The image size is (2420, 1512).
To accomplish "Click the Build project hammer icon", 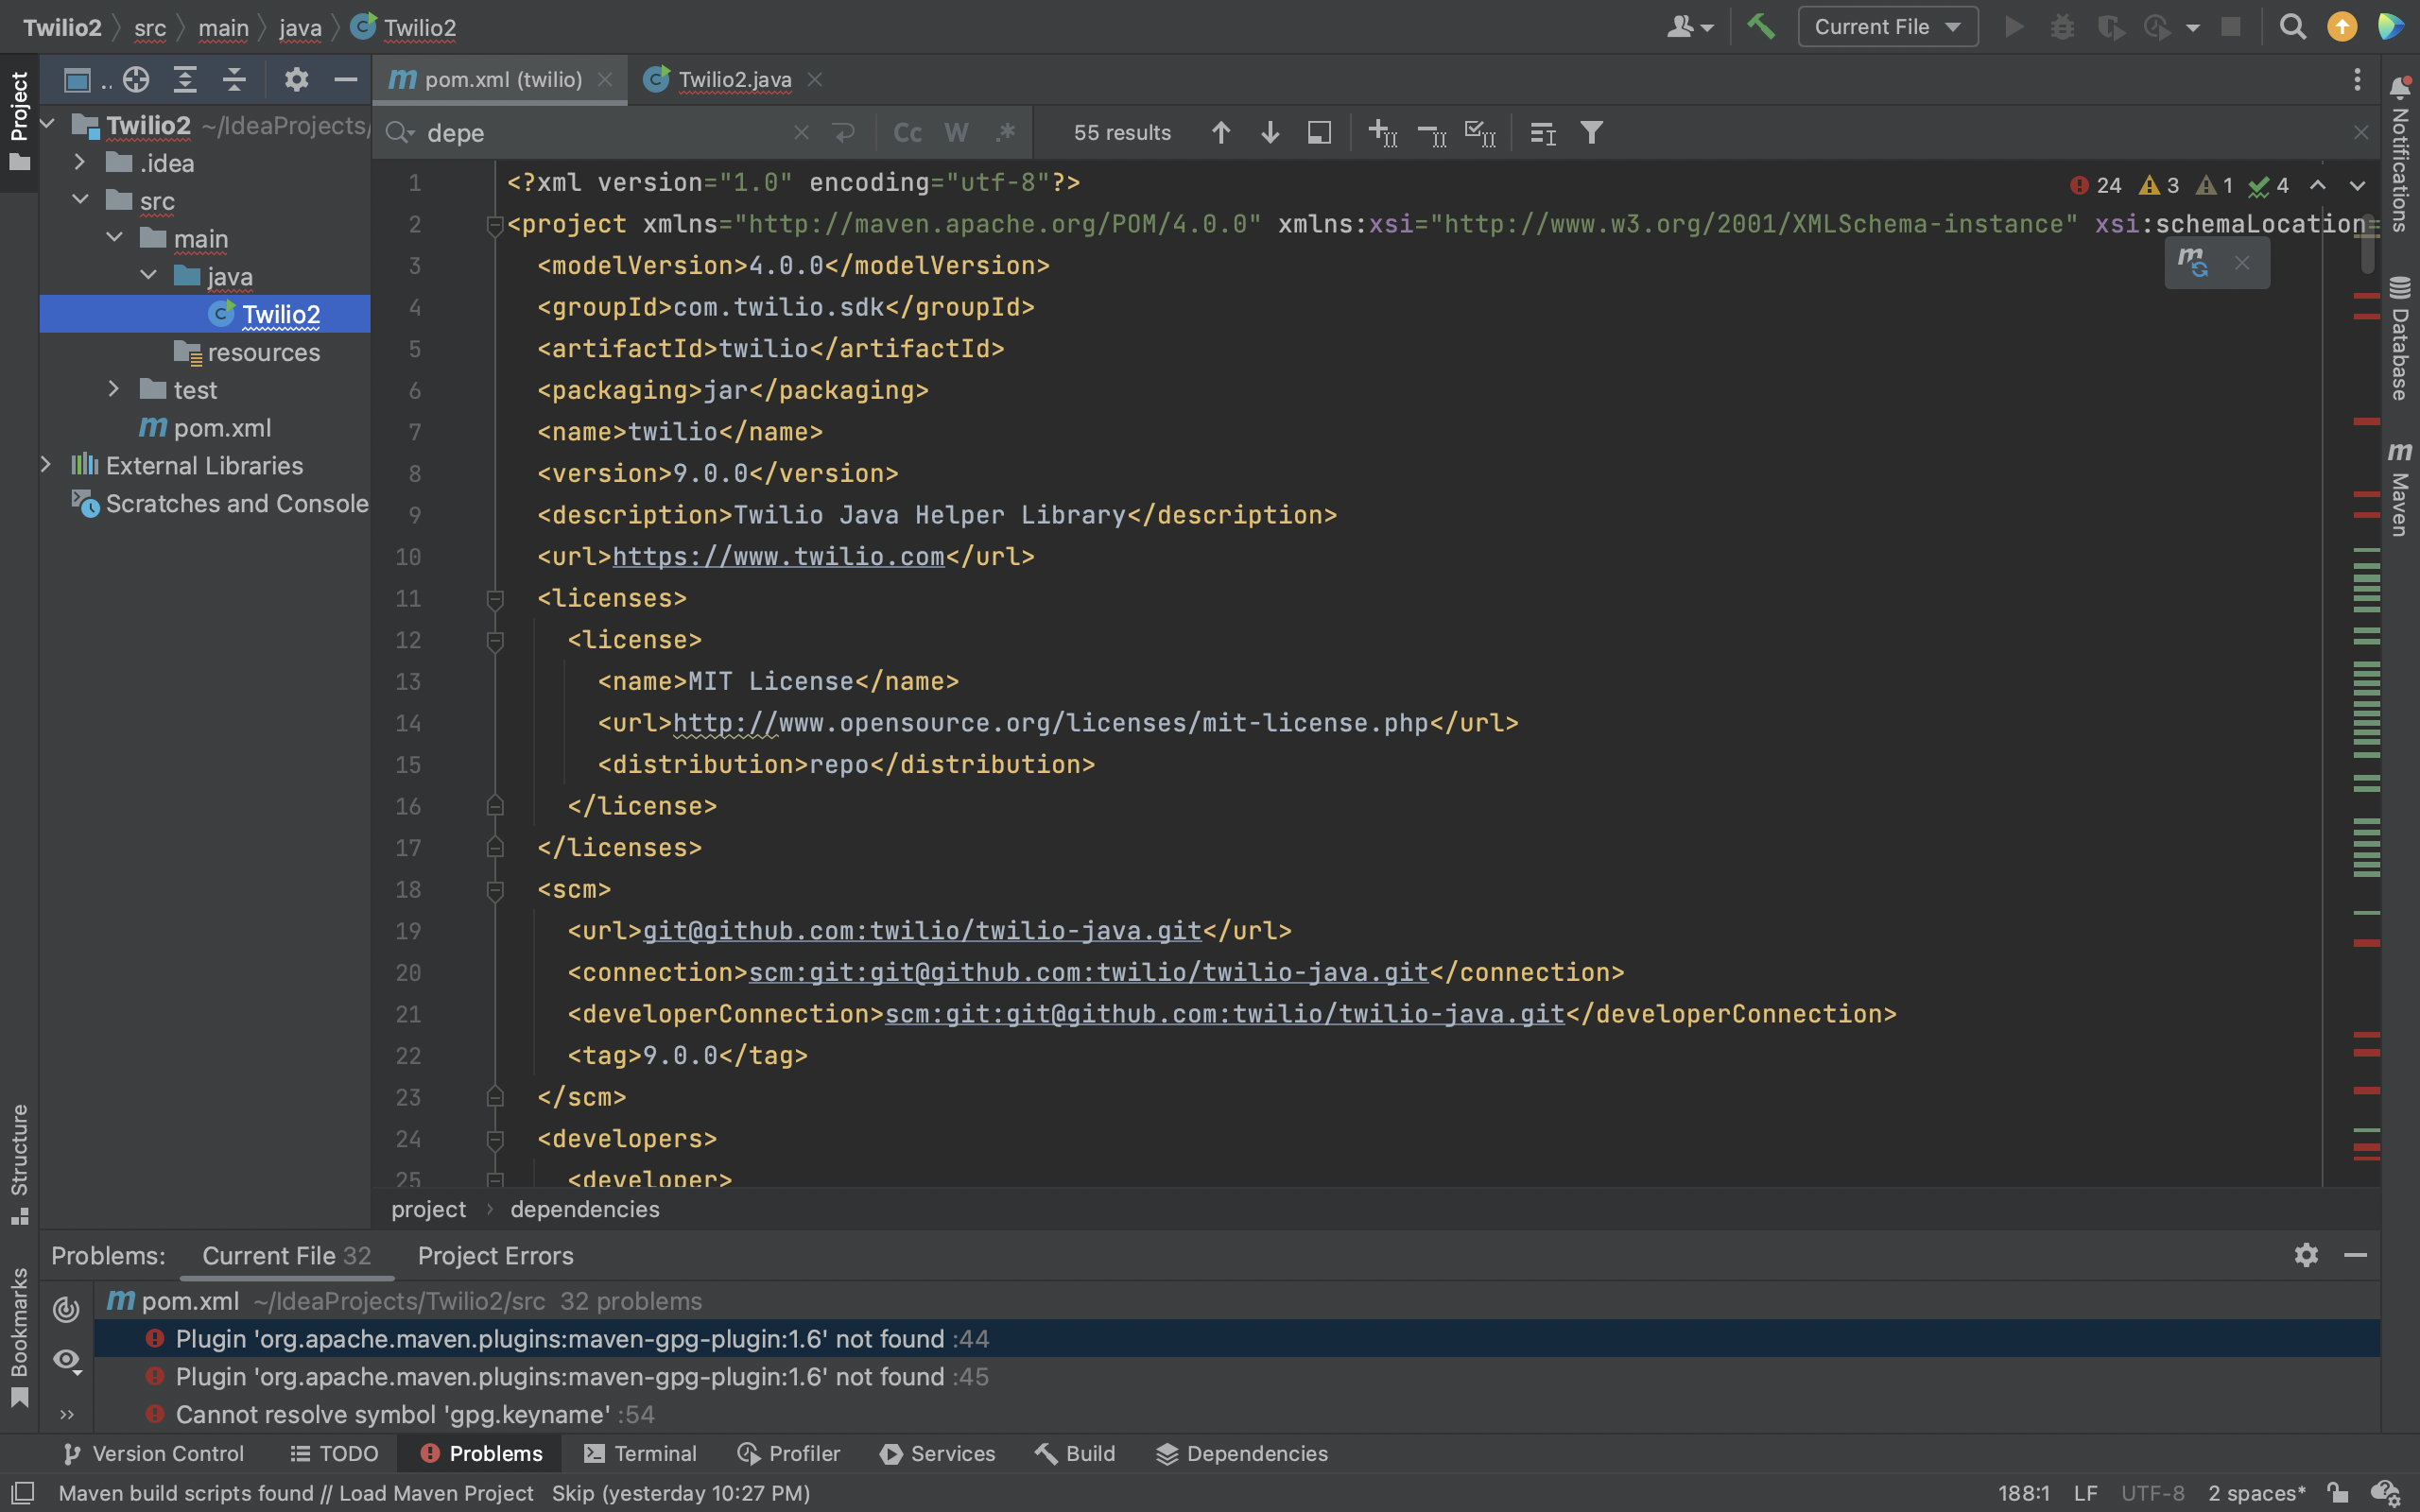I will pos(1760,27).
